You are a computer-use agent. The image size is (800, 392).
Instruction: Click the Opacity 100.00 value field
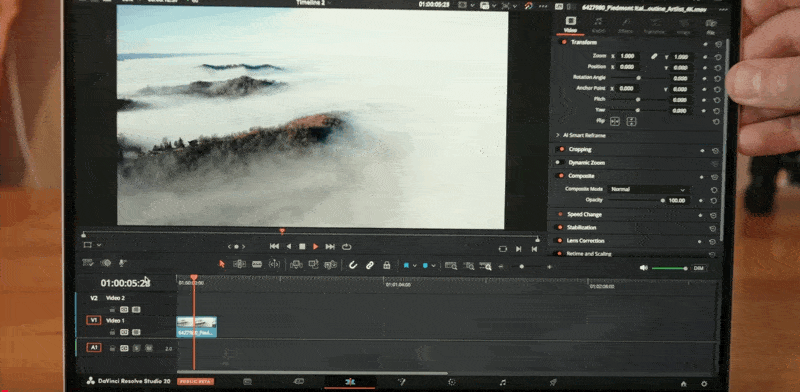click(679, 201)
